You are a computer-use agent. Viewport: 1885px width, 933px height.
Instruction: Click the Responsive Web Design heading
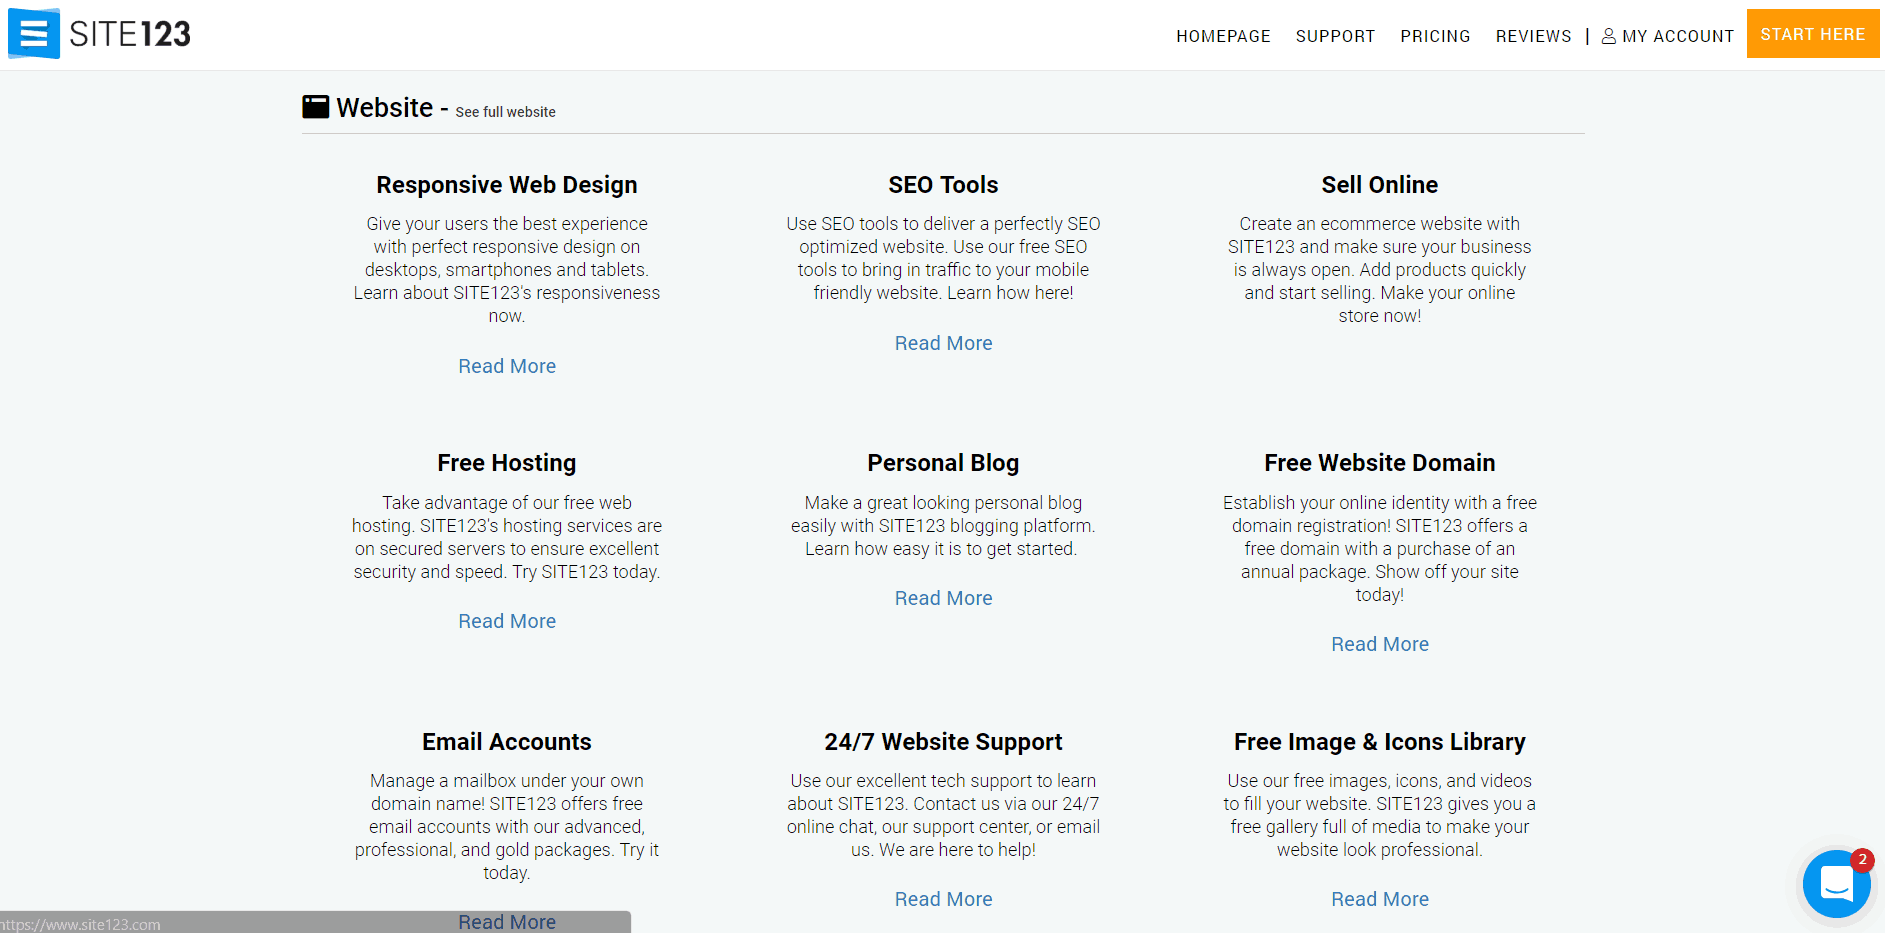click(507, 185)
